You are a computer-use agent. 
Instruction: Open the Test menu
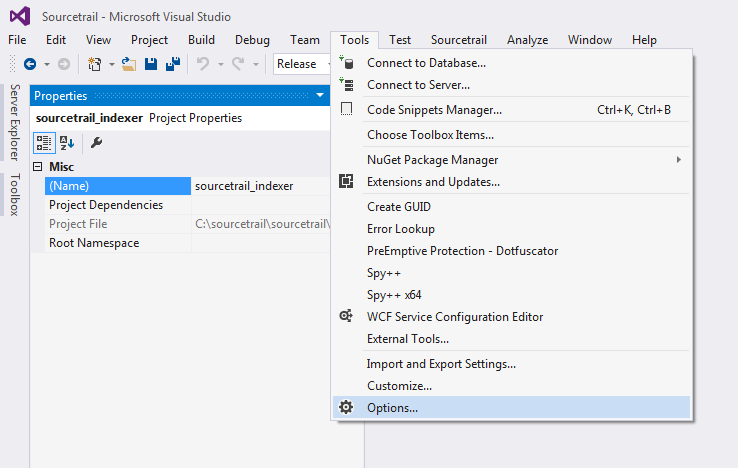pos(400,40)
